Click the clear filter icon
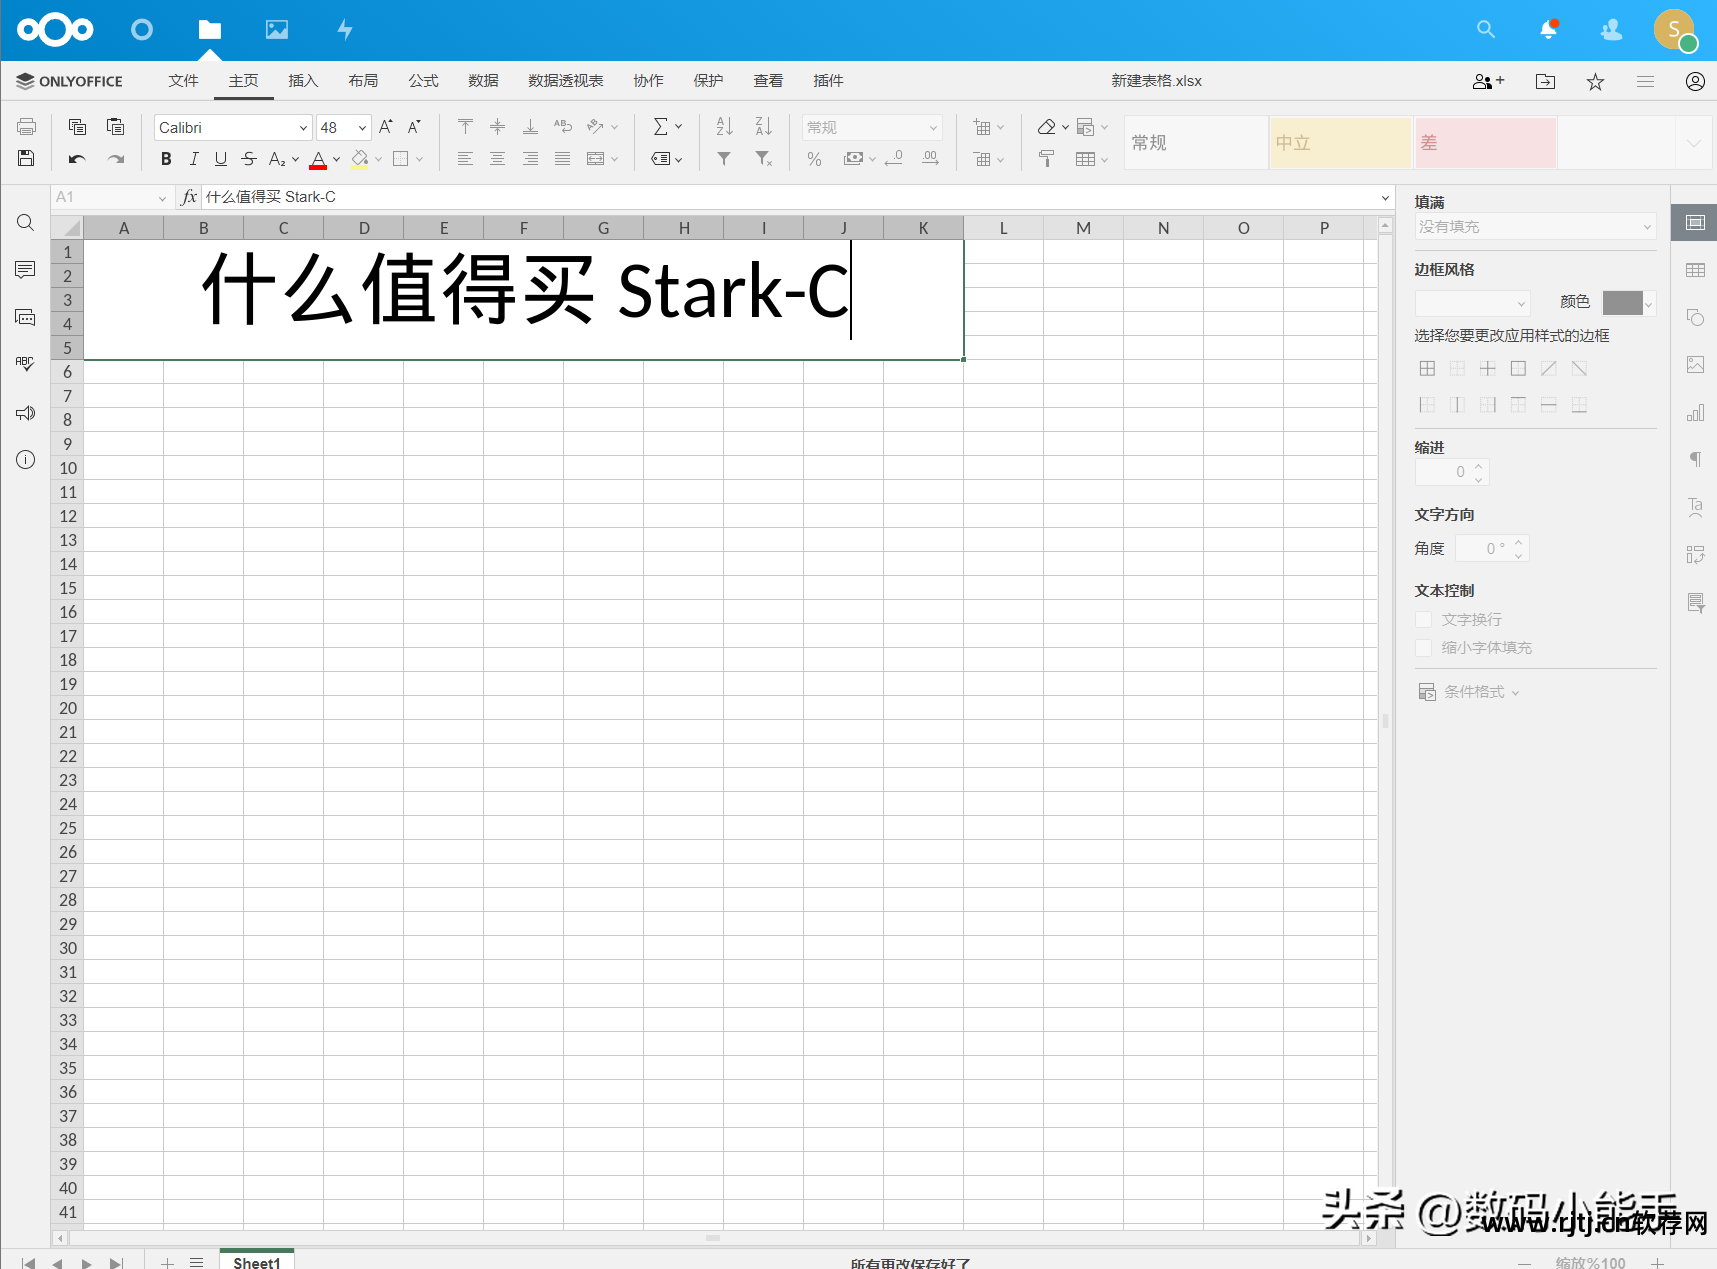This screenshot has height=1269, width=1717. [764, 159]
